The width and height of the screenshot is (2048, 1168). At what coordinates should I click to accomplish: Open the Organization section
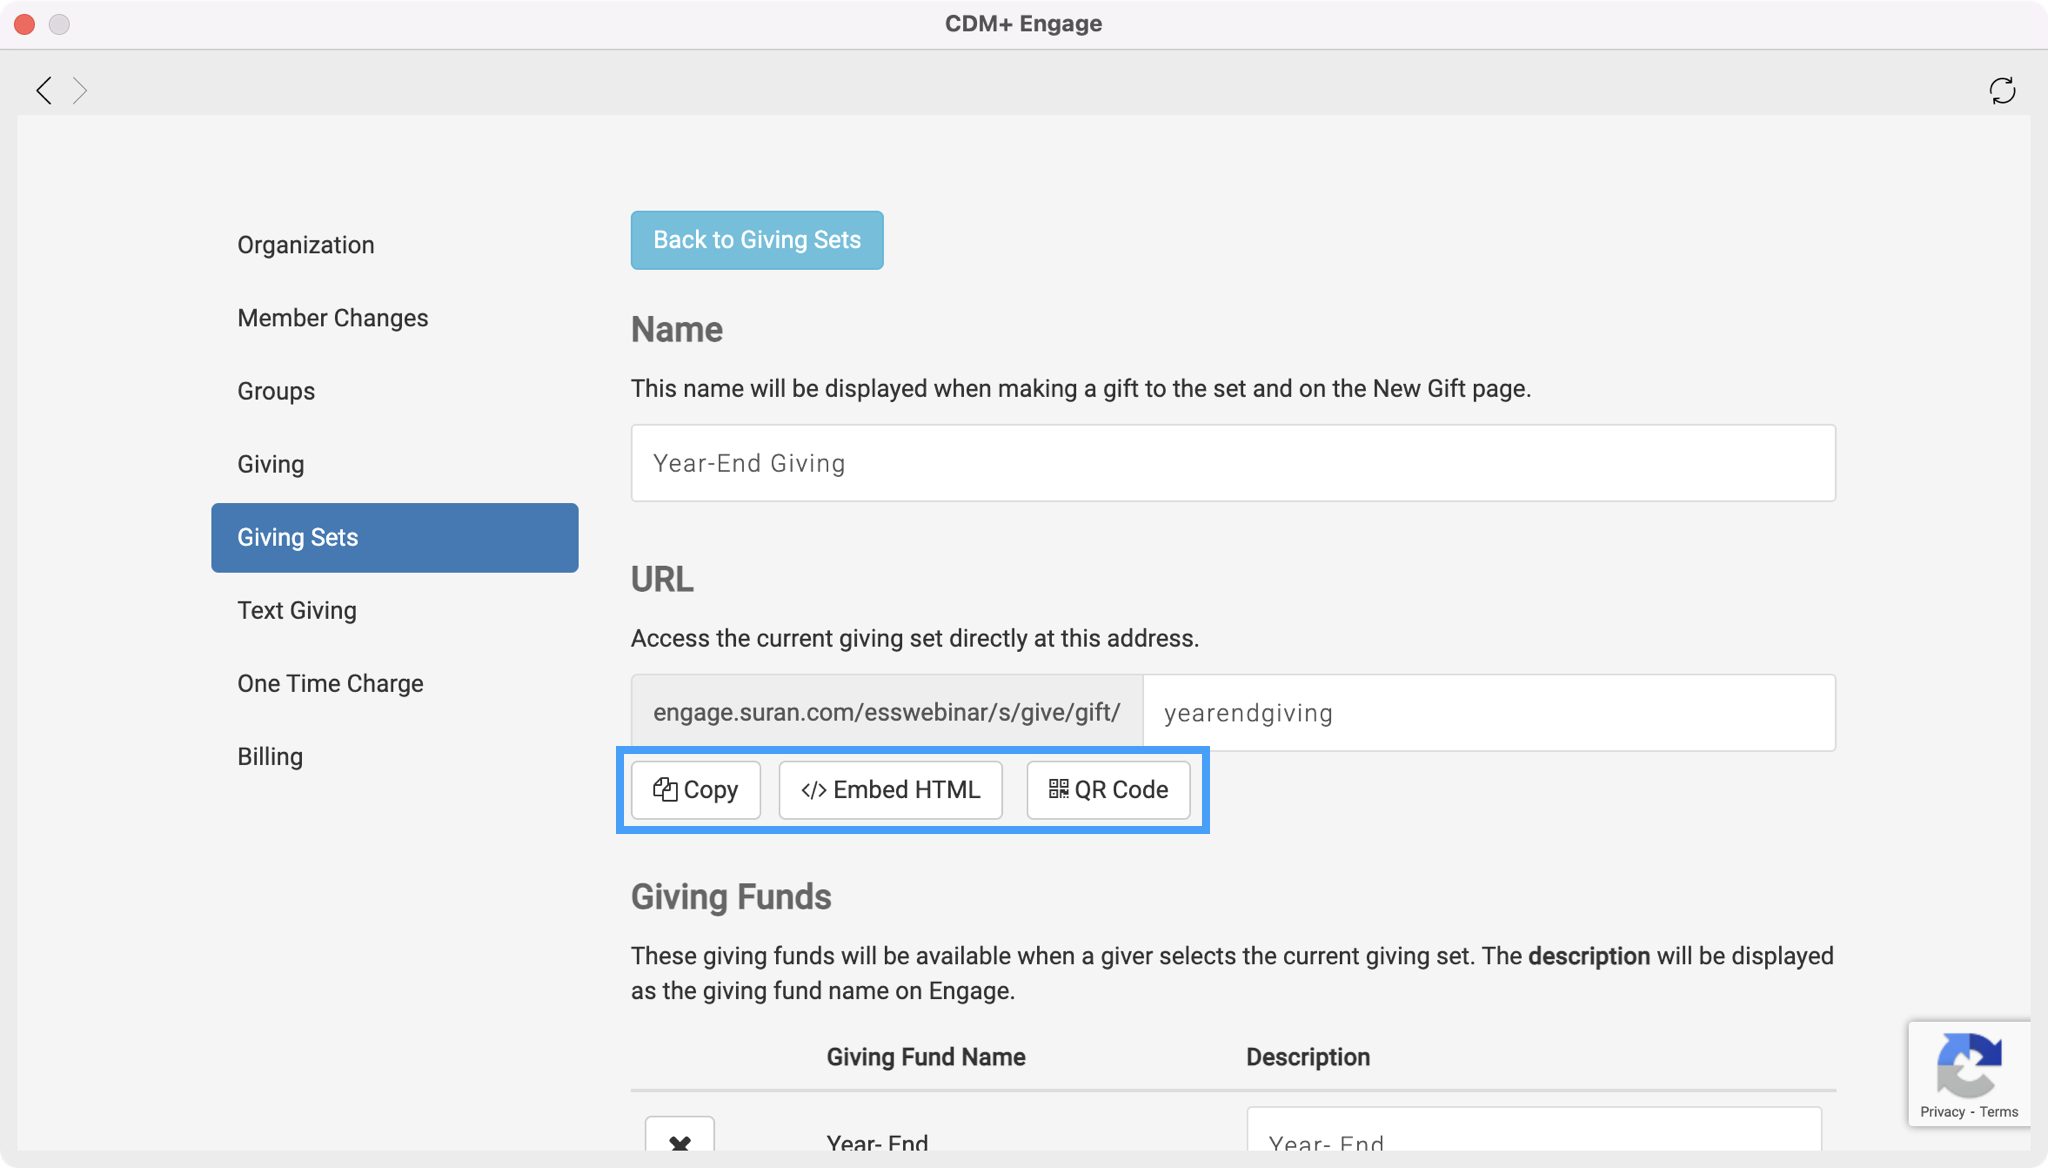tap(305, 245)
